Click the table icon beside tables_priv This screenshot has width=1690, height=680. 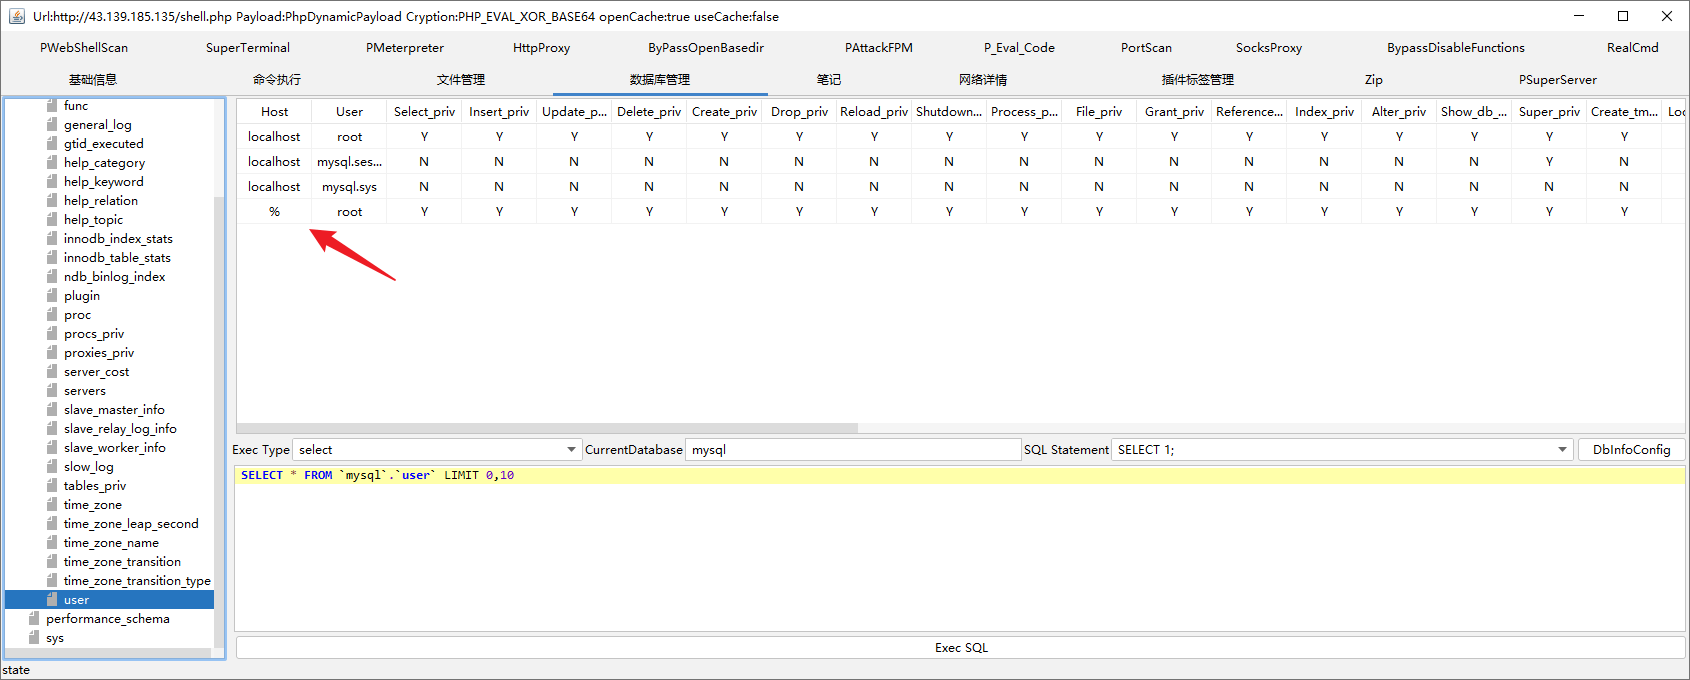(x=52, y=486)
